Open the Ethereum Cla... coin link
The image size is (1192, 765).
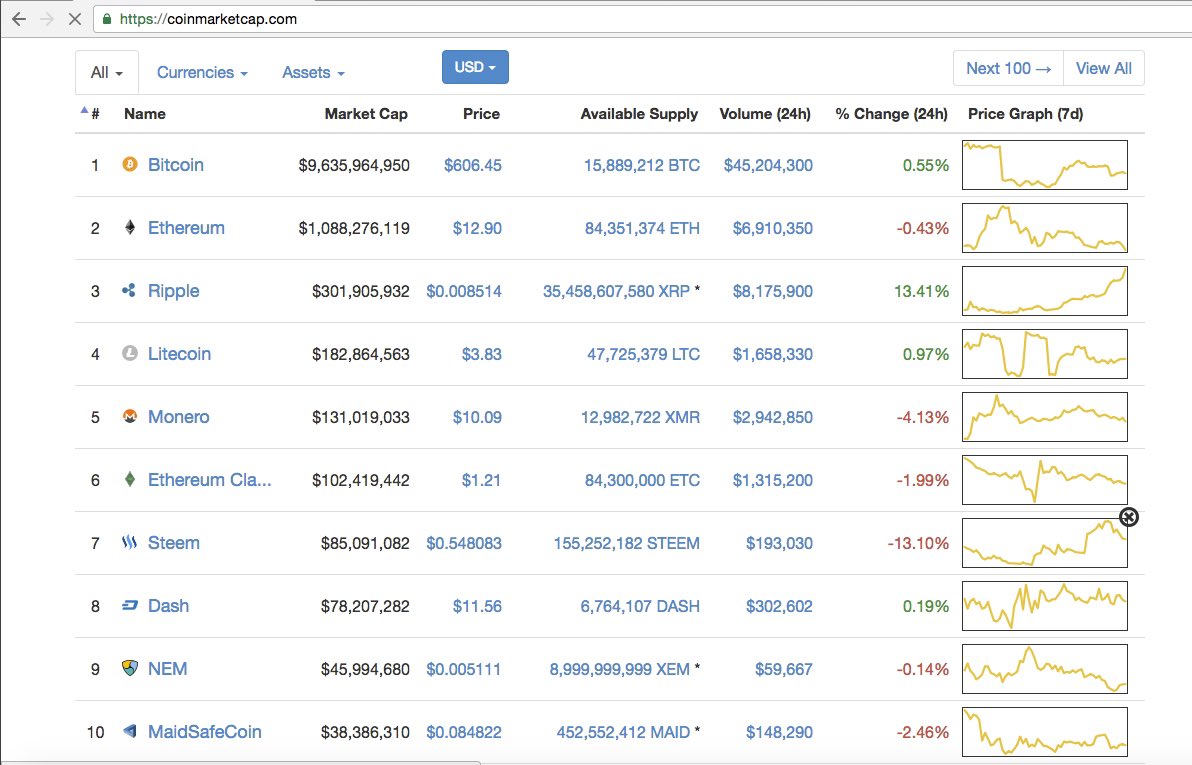(209, 481)
